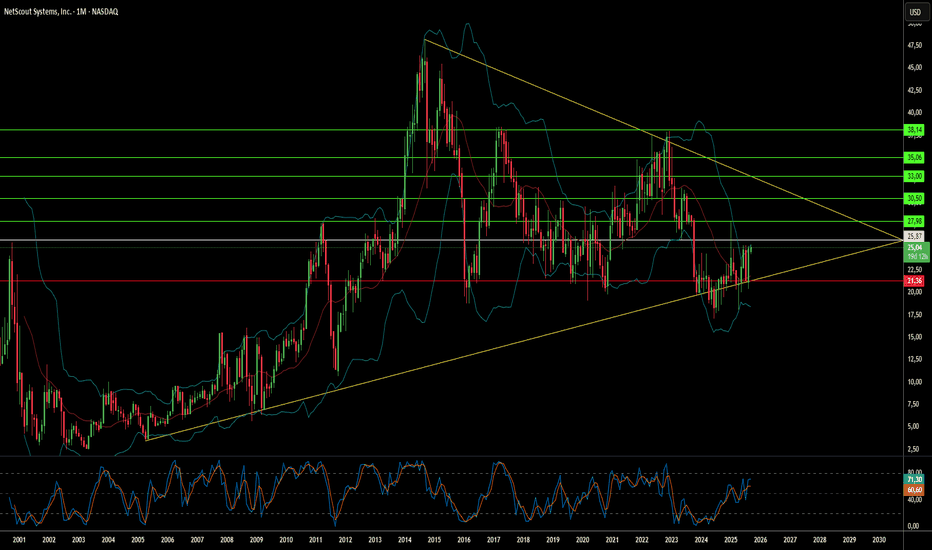Click the 2001 label on time axis
The width and height of the screenshot is (932, 550).
tap(19, 540)
